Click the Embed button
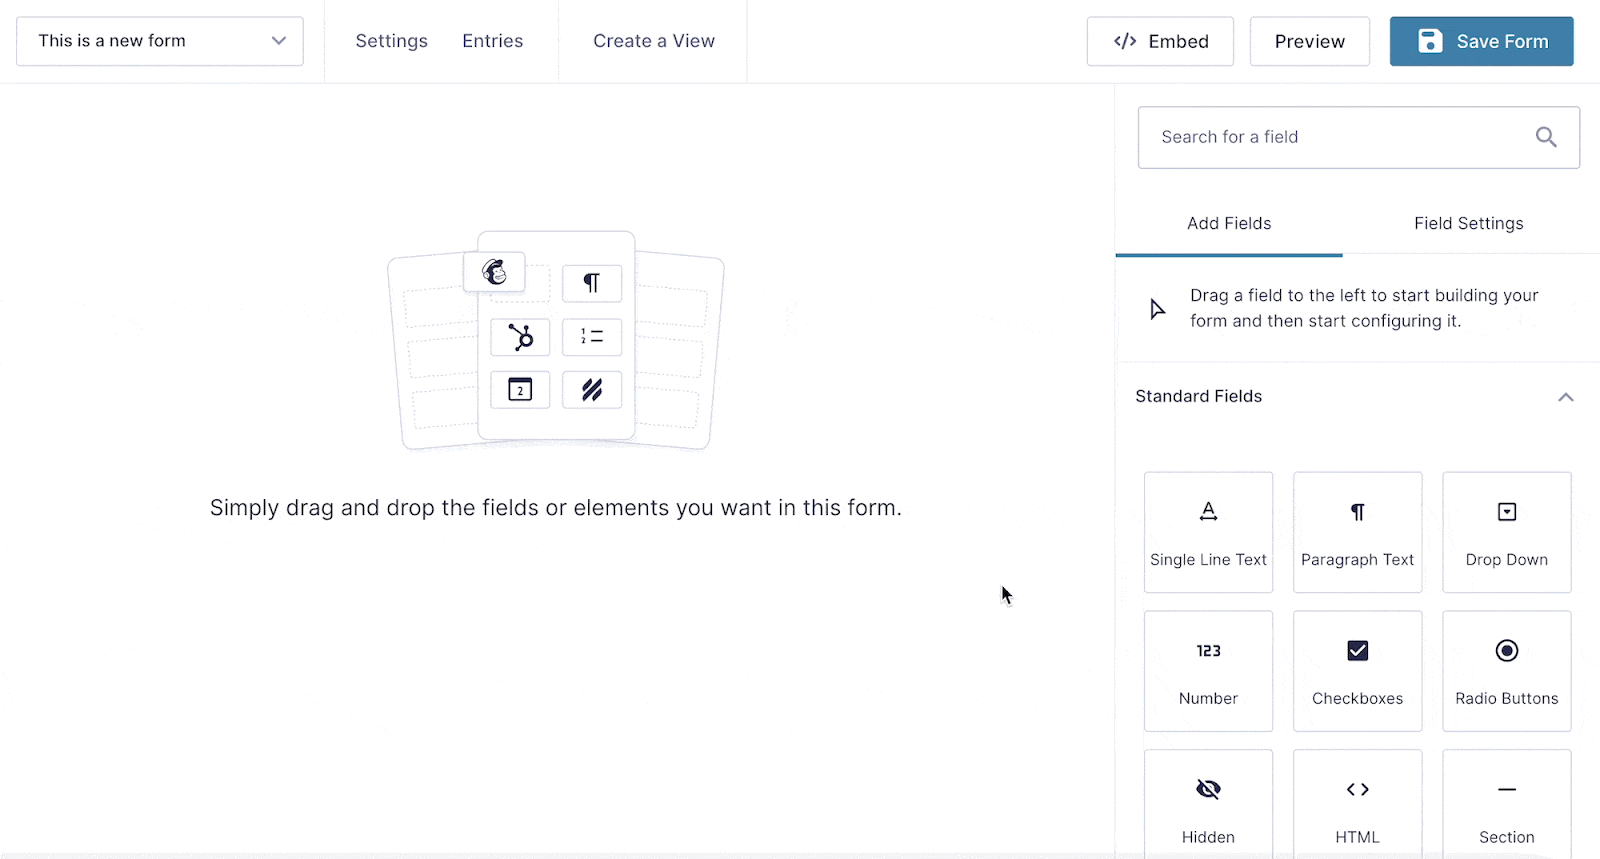 pos(1160,41)
